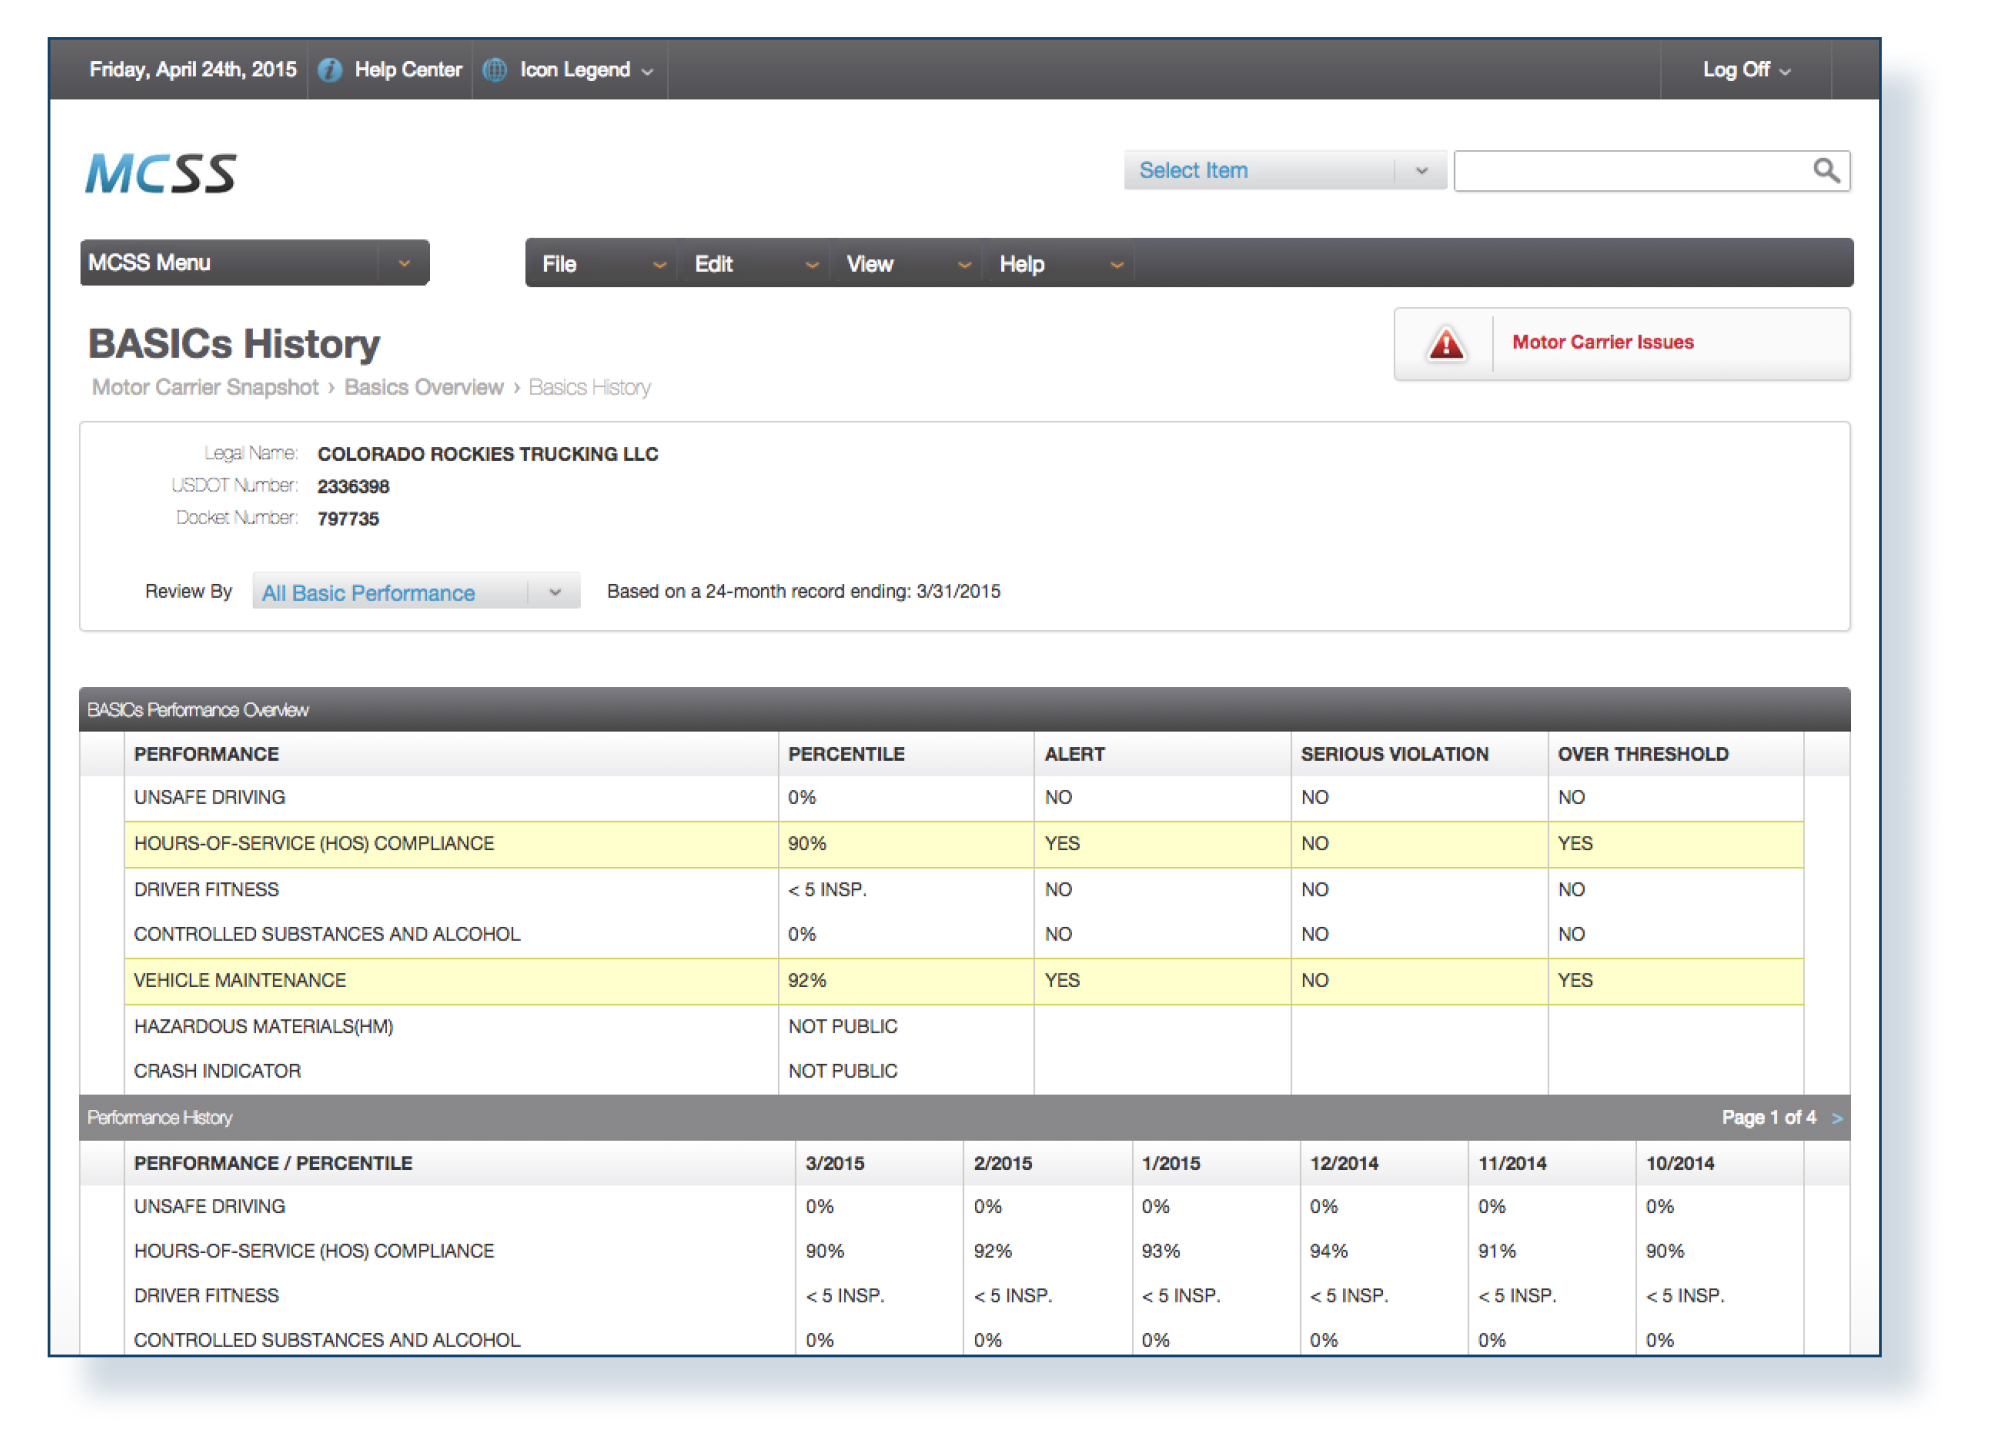
Task: Click the MCSS logo
Action: [x=161, y=174]
